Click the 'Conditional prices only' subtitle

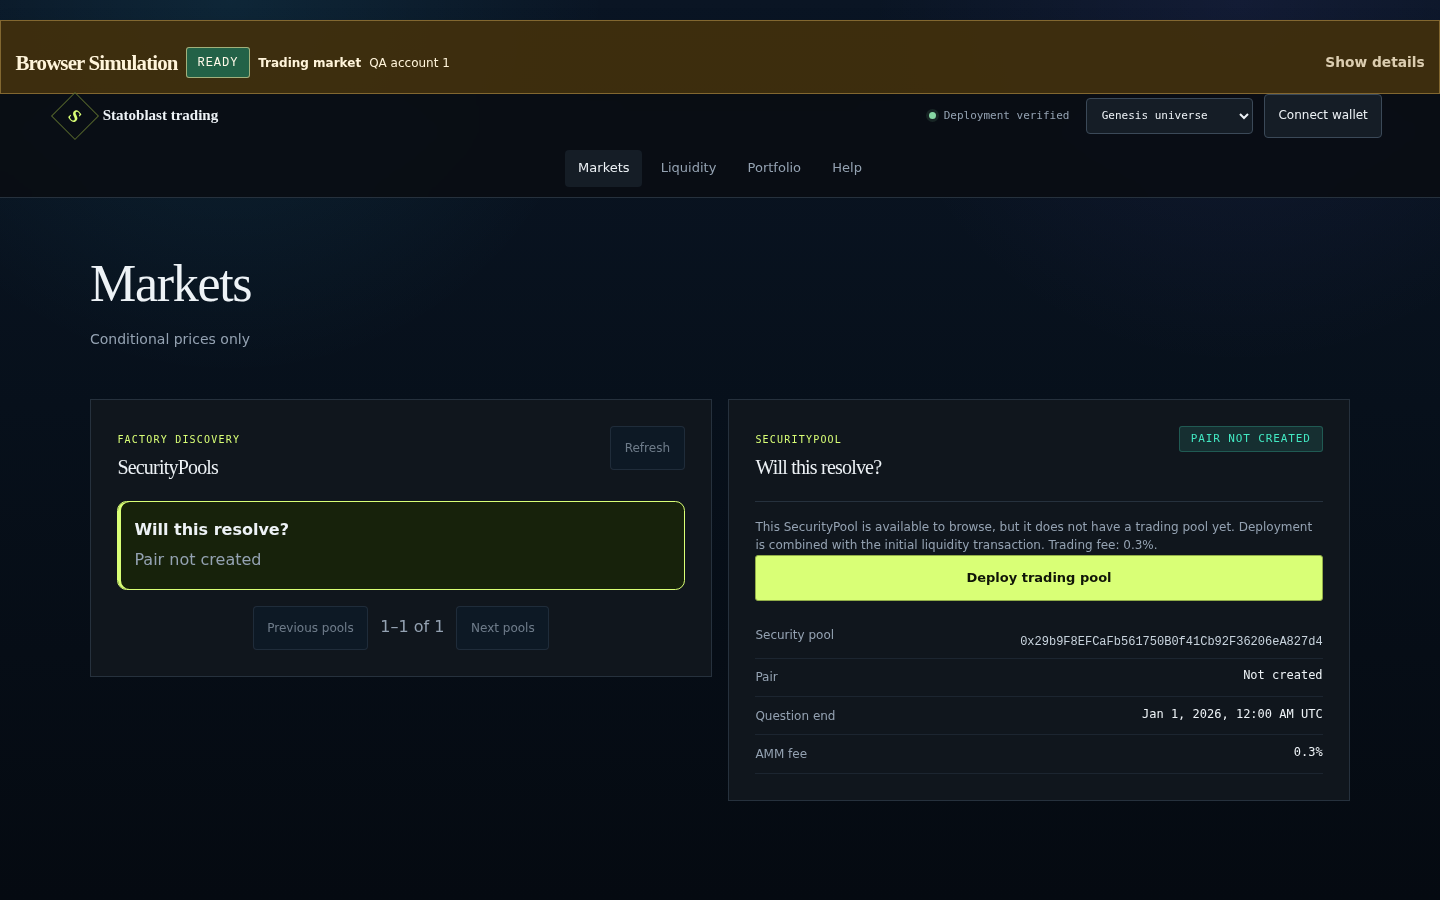[170, 339]
